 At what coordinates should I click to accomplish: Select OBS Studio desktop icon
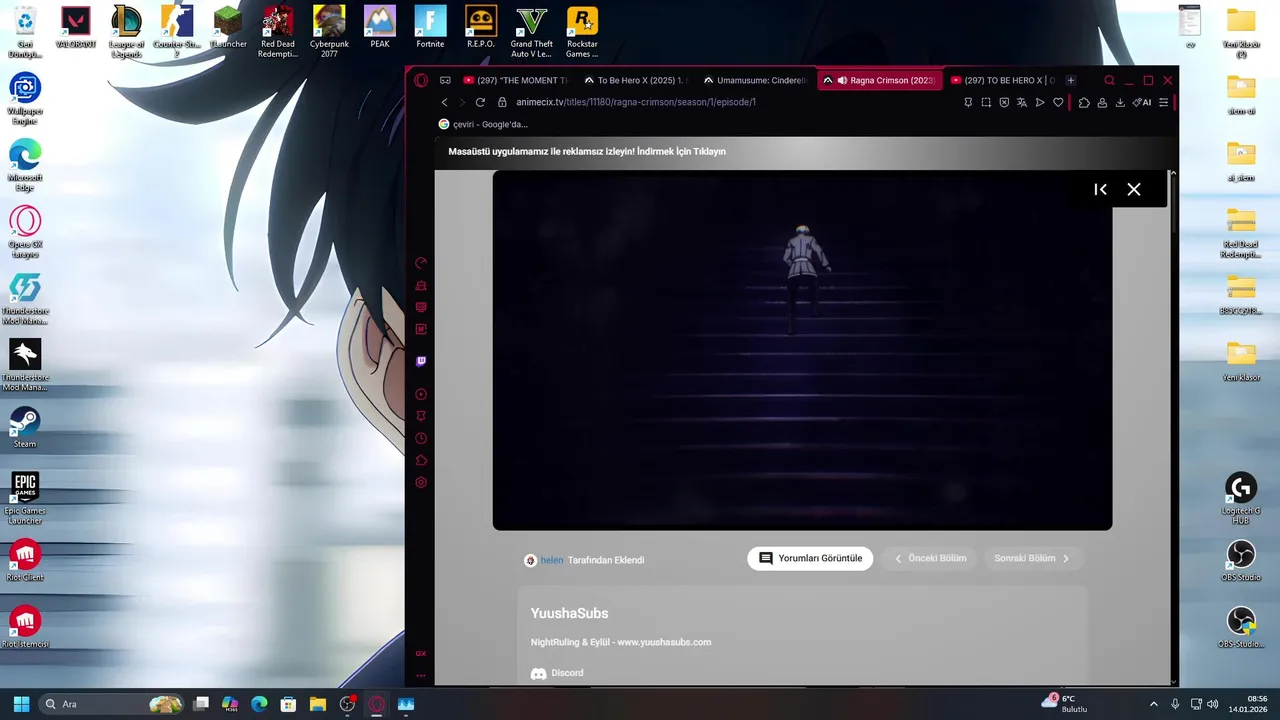pyautogui.click(x=1241, y=562)
